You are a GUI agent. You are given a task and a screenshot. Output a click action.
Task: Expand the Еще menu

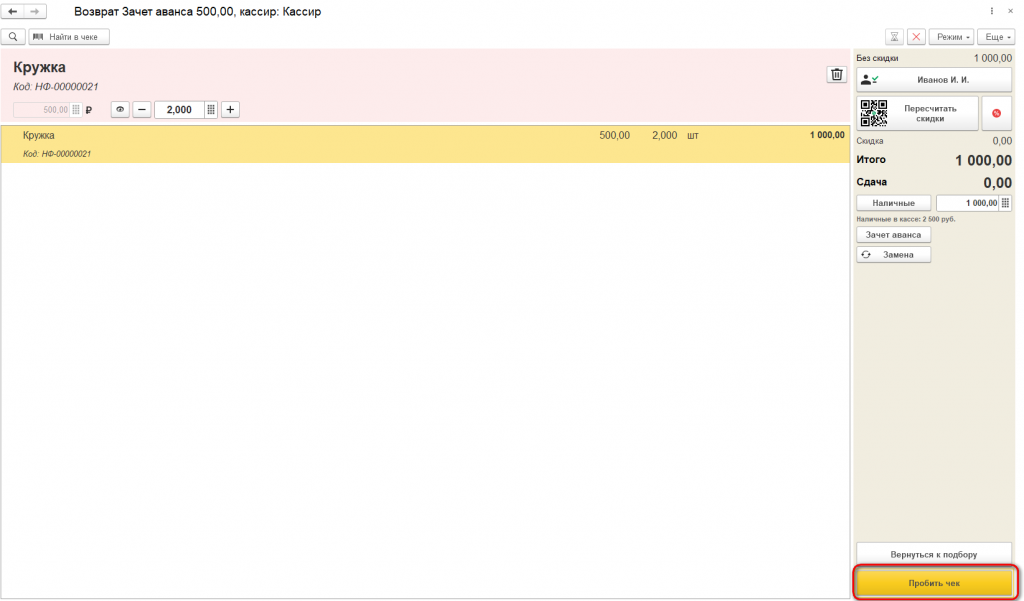pos(997,37)
